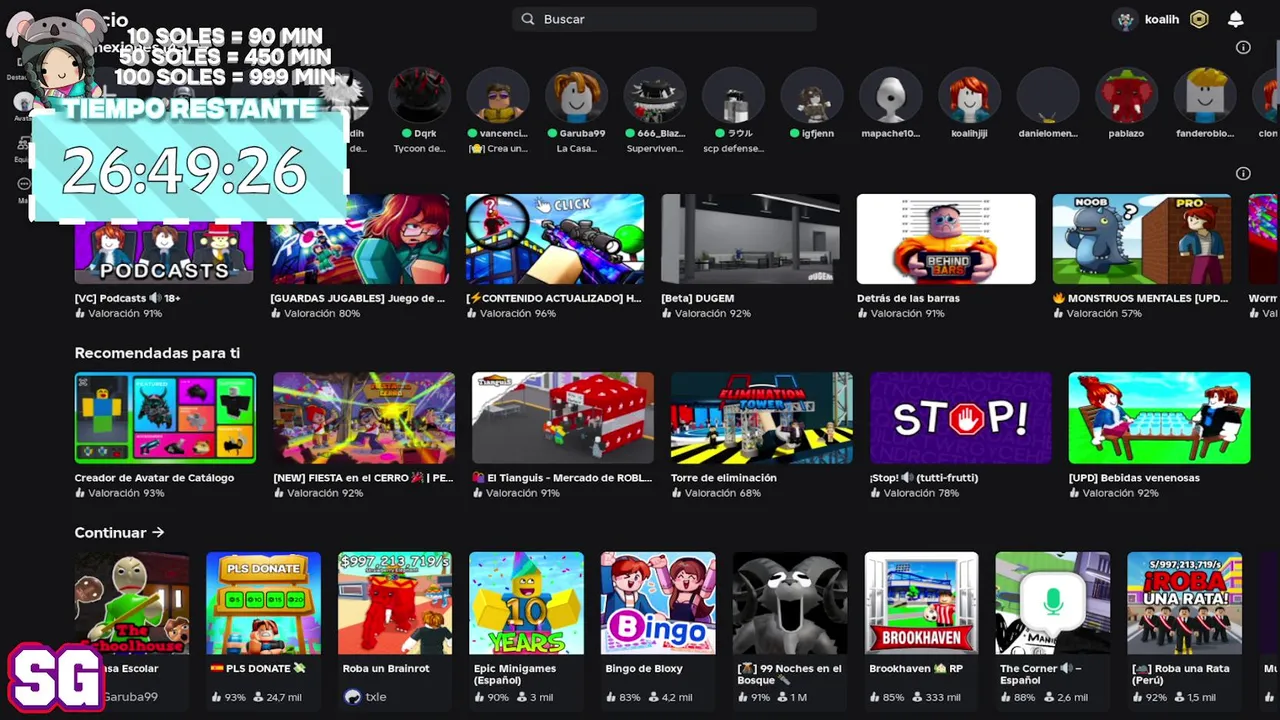Click the 'Torre de eliminación' title
This screenshot has height=720, width=1280.
coord(724,478)
